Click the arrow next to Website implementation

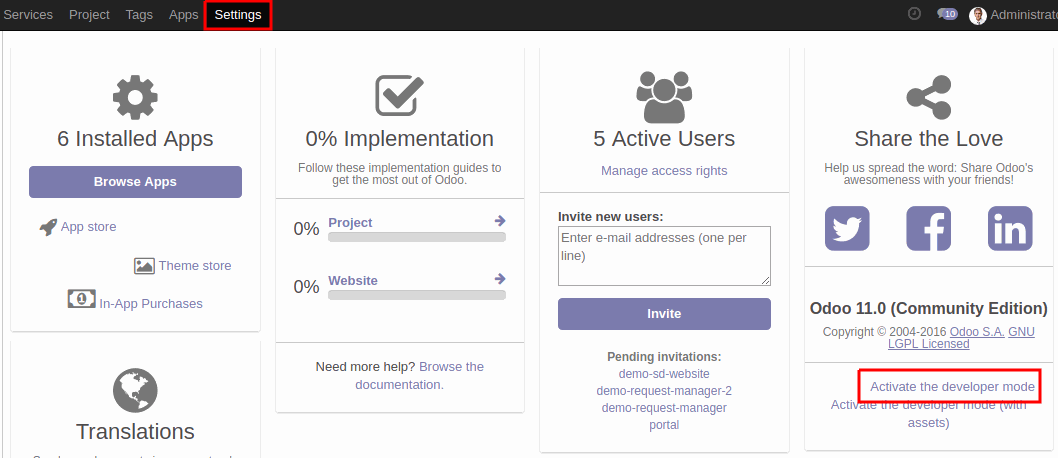coord(500,279)
